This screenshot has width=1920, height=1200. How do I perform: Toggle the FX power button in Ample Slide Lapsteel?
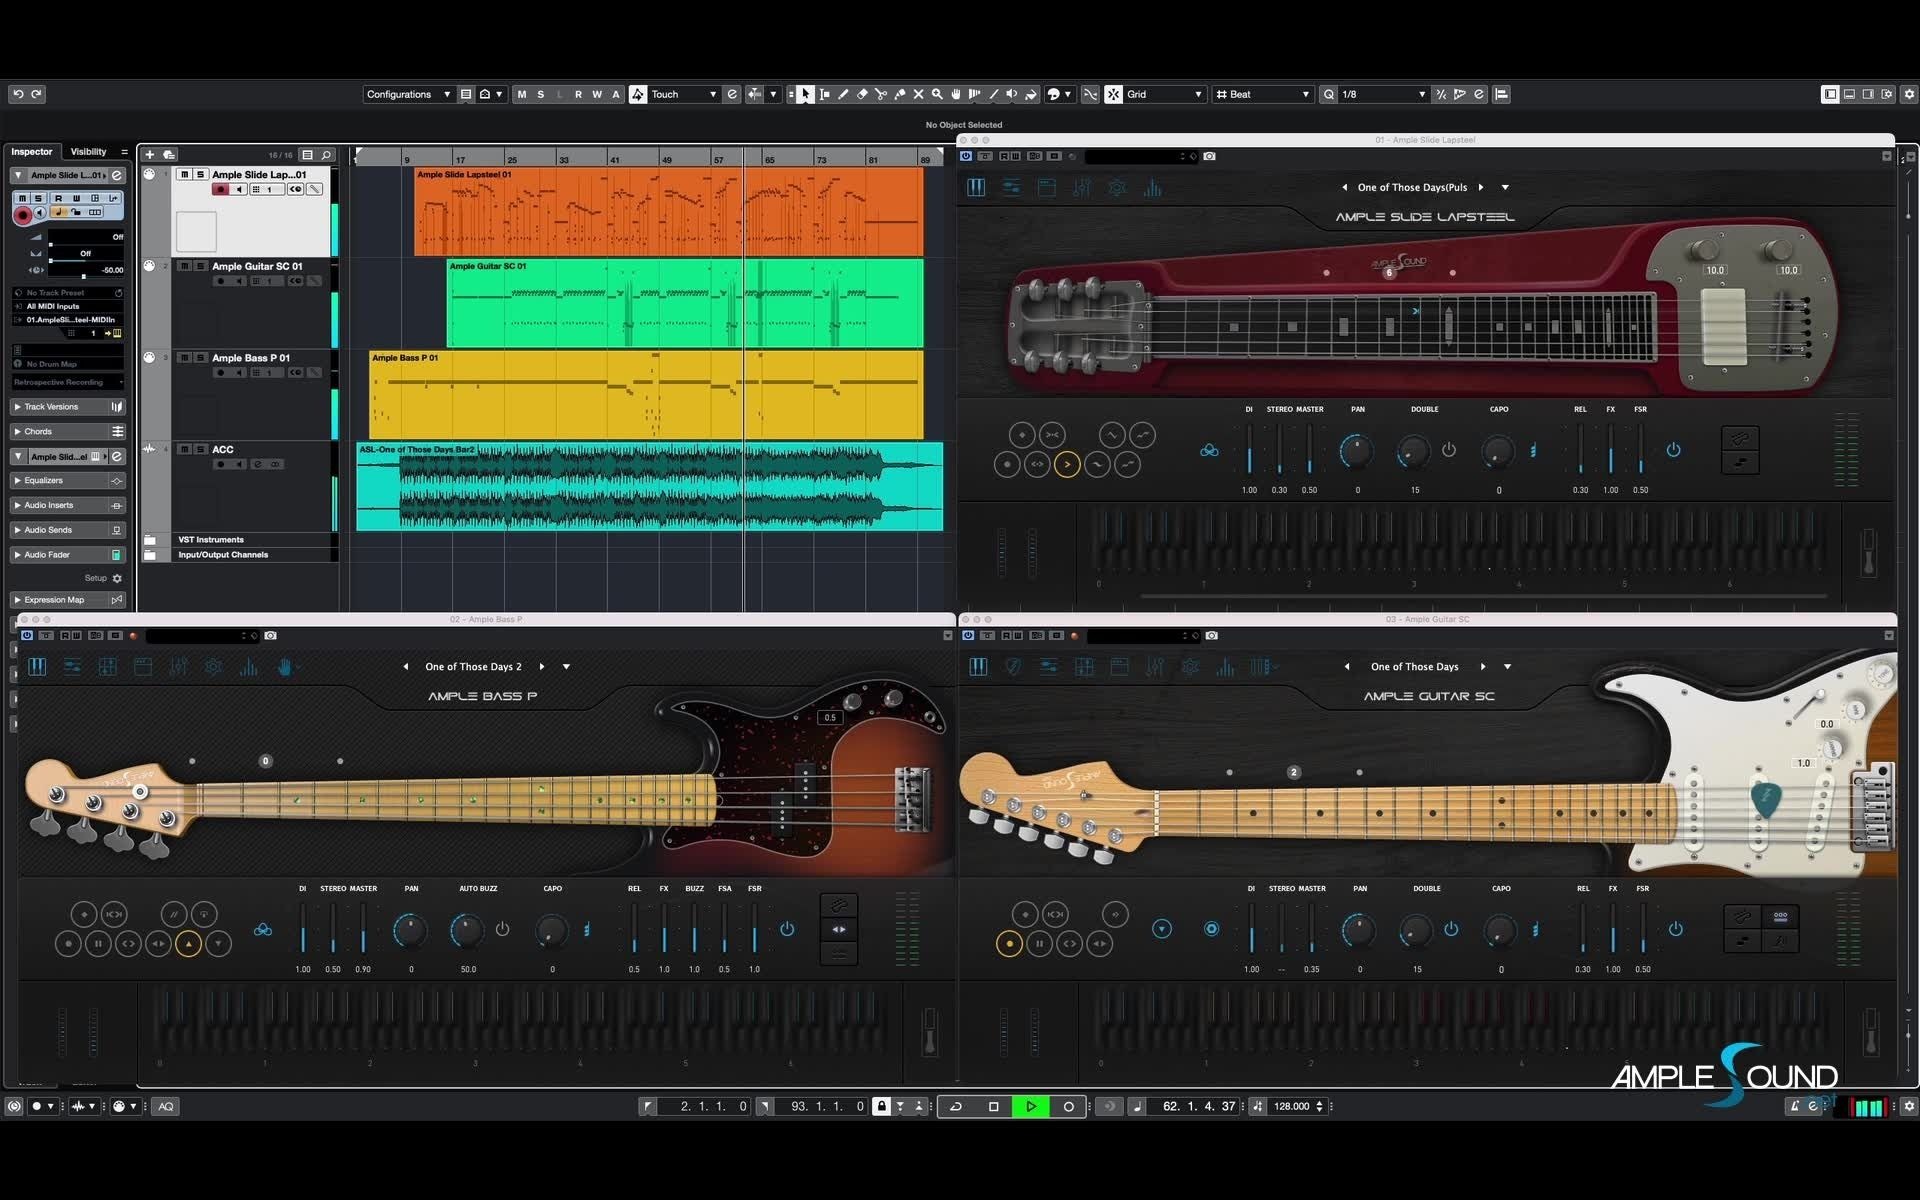1673,450
